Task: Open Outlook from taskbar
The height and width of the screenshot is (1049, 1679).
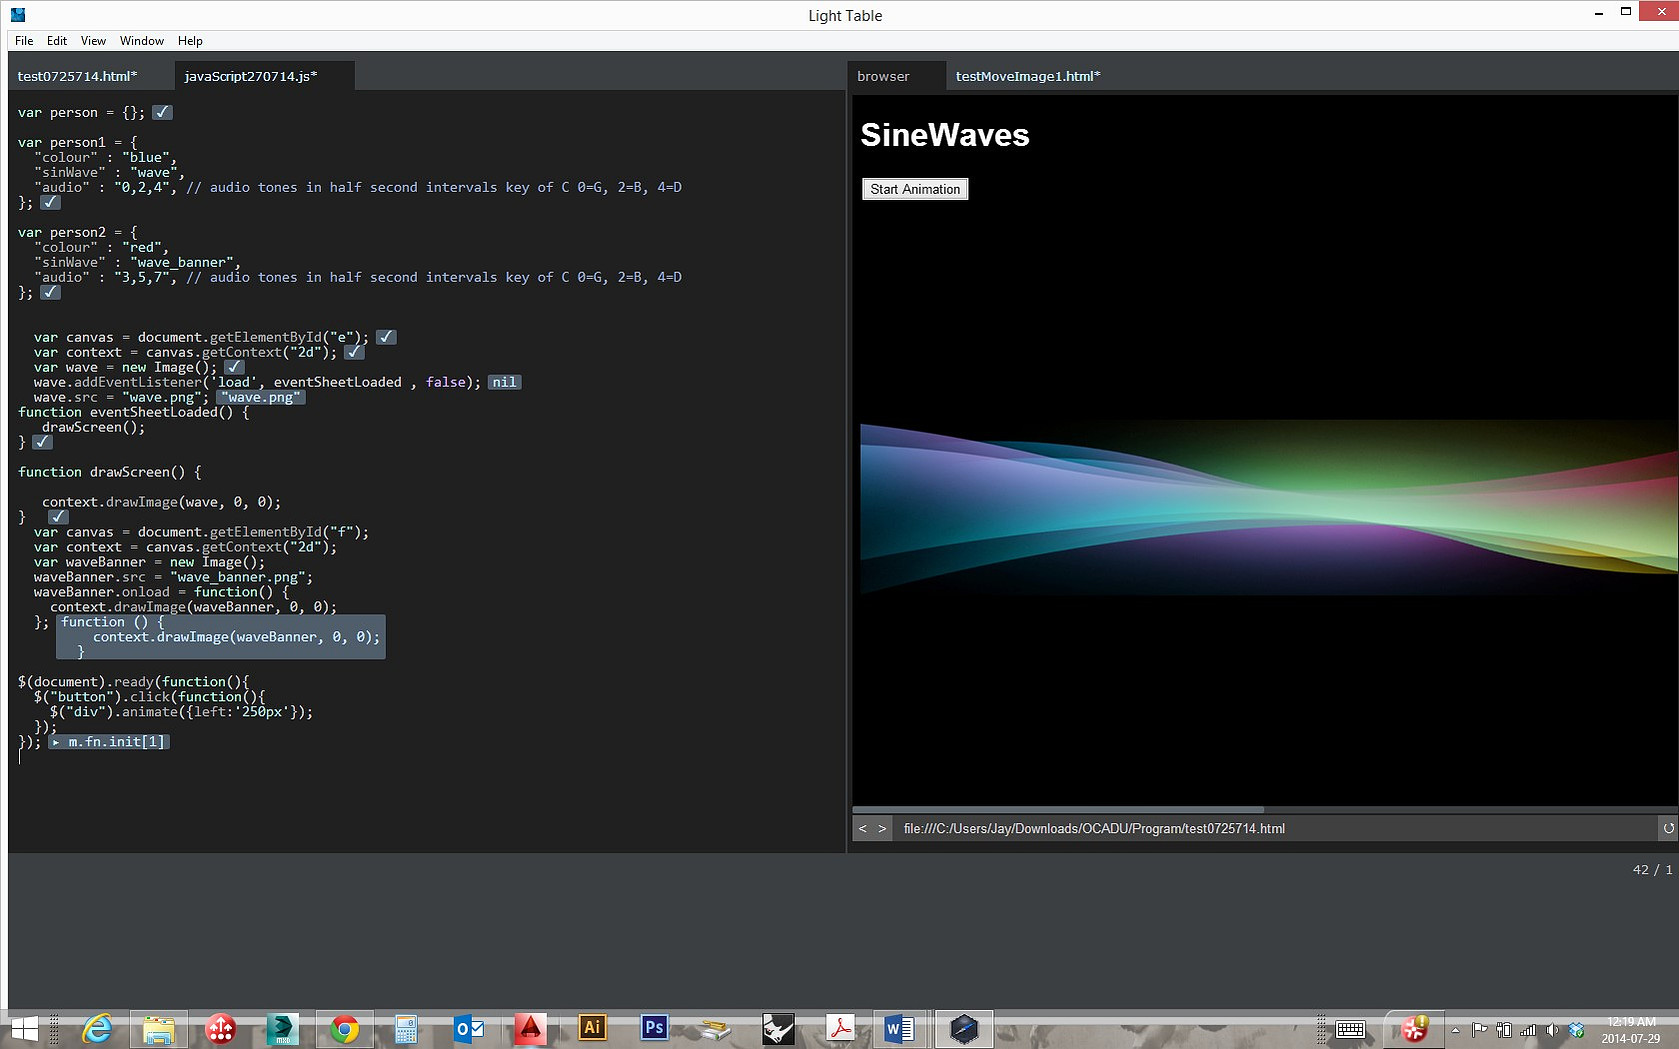Action: click(x=469, y=1029)
